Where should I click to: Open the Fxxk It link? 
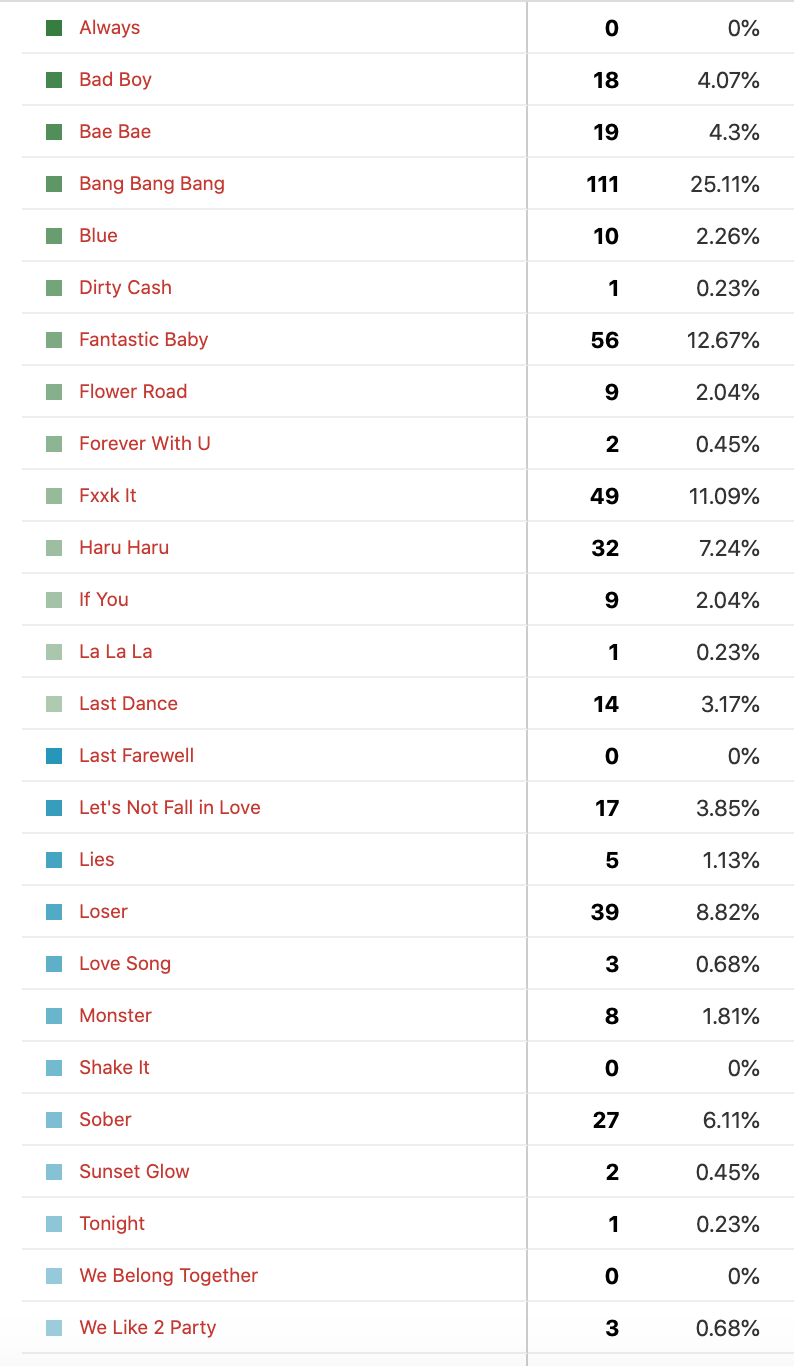tap(108, 496)
